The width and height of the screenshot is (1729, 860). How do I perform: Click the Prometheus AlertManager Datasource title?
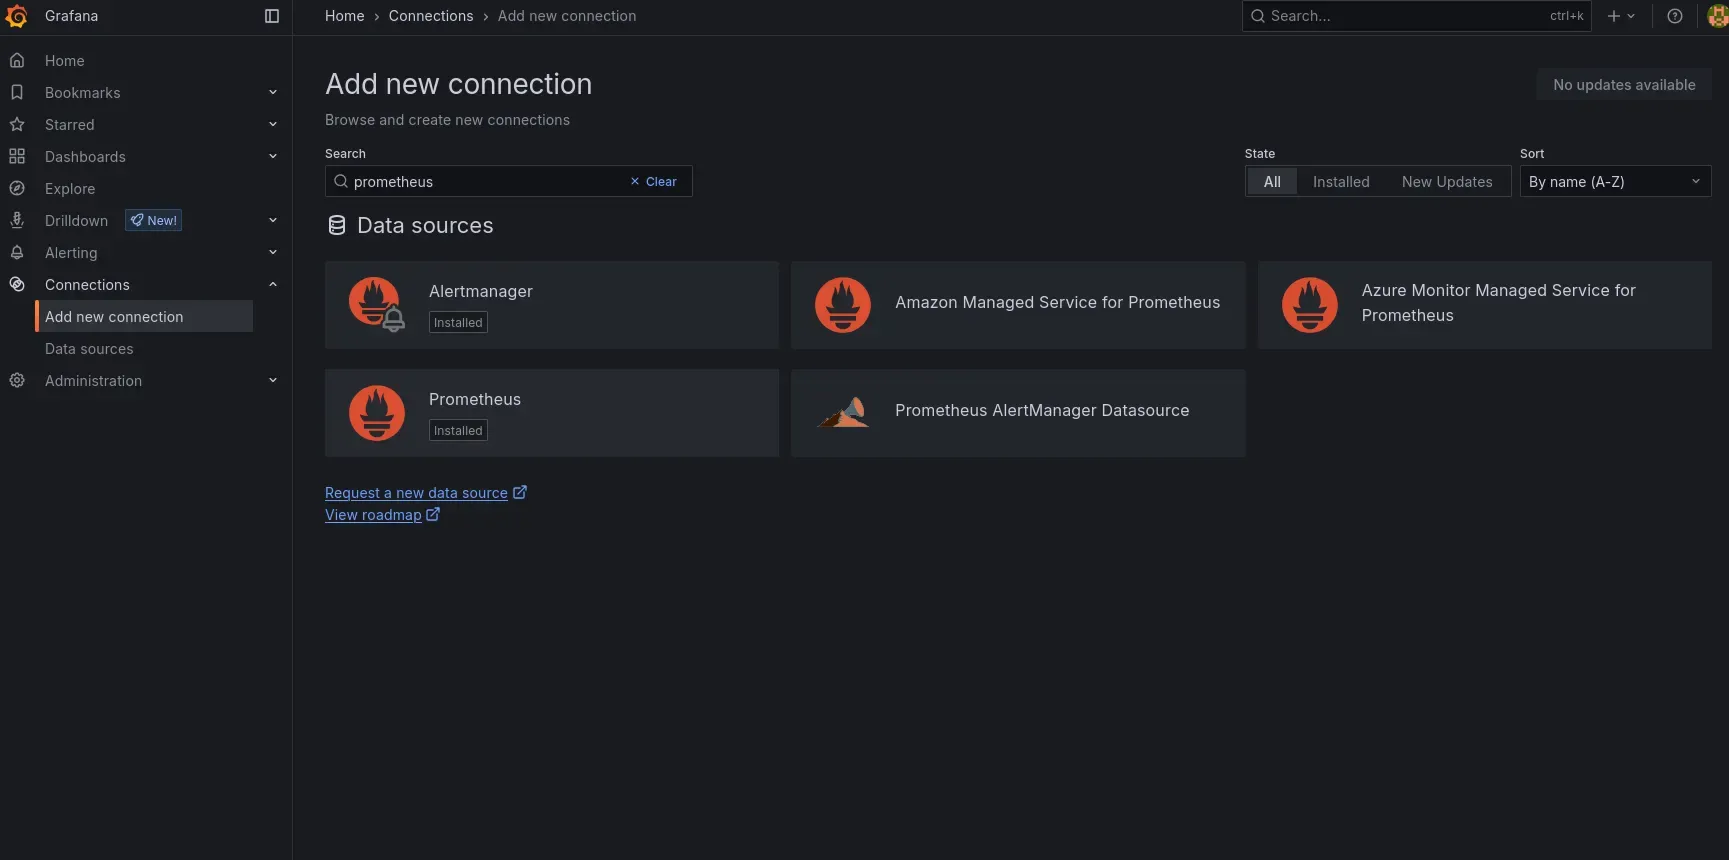point(1042,411)
